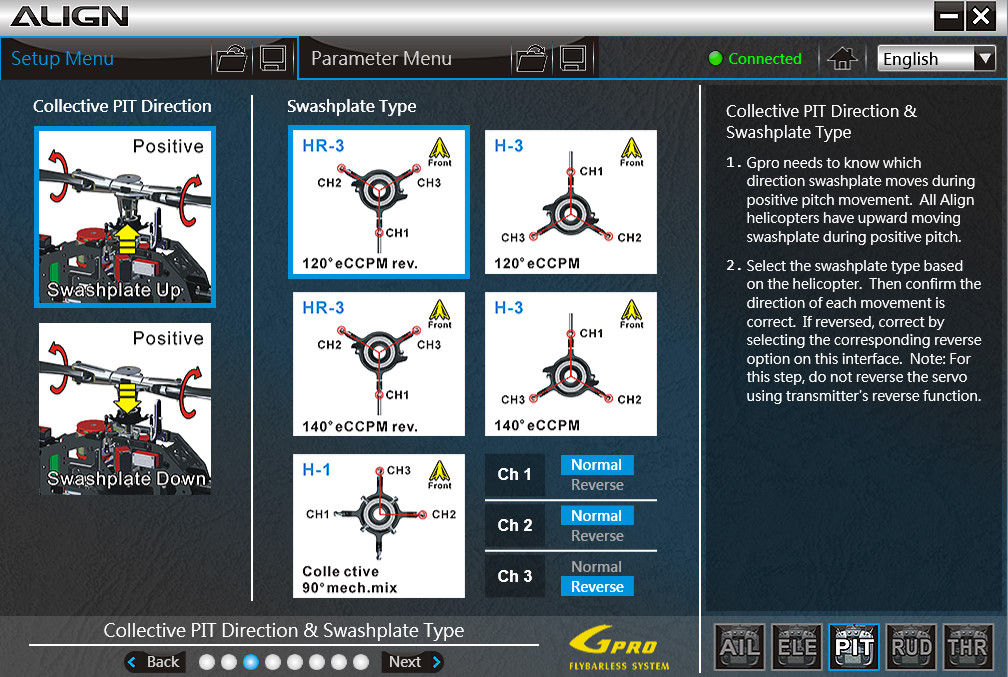Set Ch 2 to Normal
This screenshot has width=1008, height=677.
point(597,516)
